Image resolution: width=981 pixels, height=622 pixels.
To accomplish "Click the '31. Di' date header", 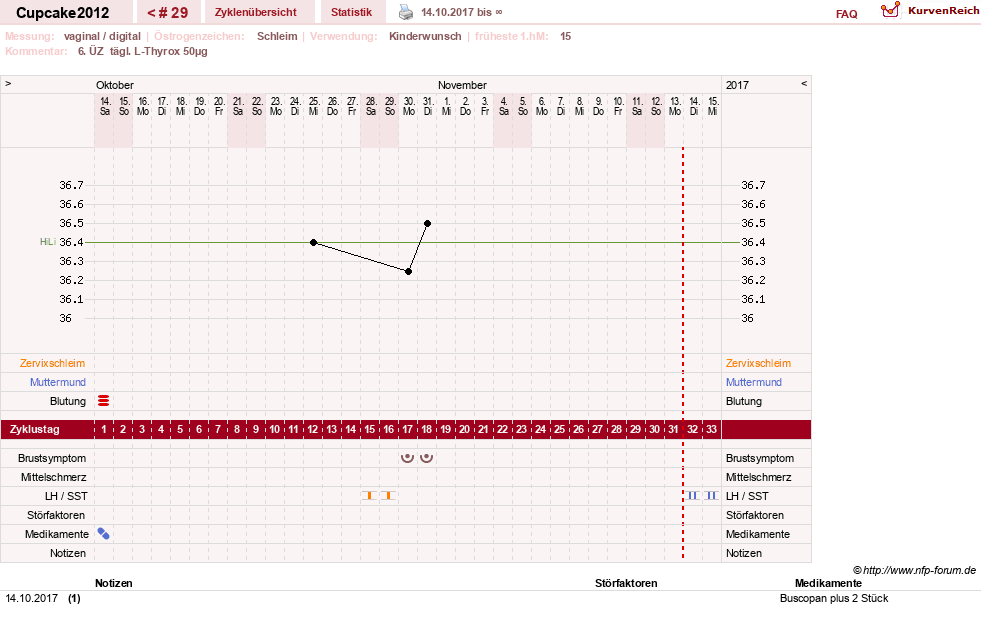I will (428, 106).
